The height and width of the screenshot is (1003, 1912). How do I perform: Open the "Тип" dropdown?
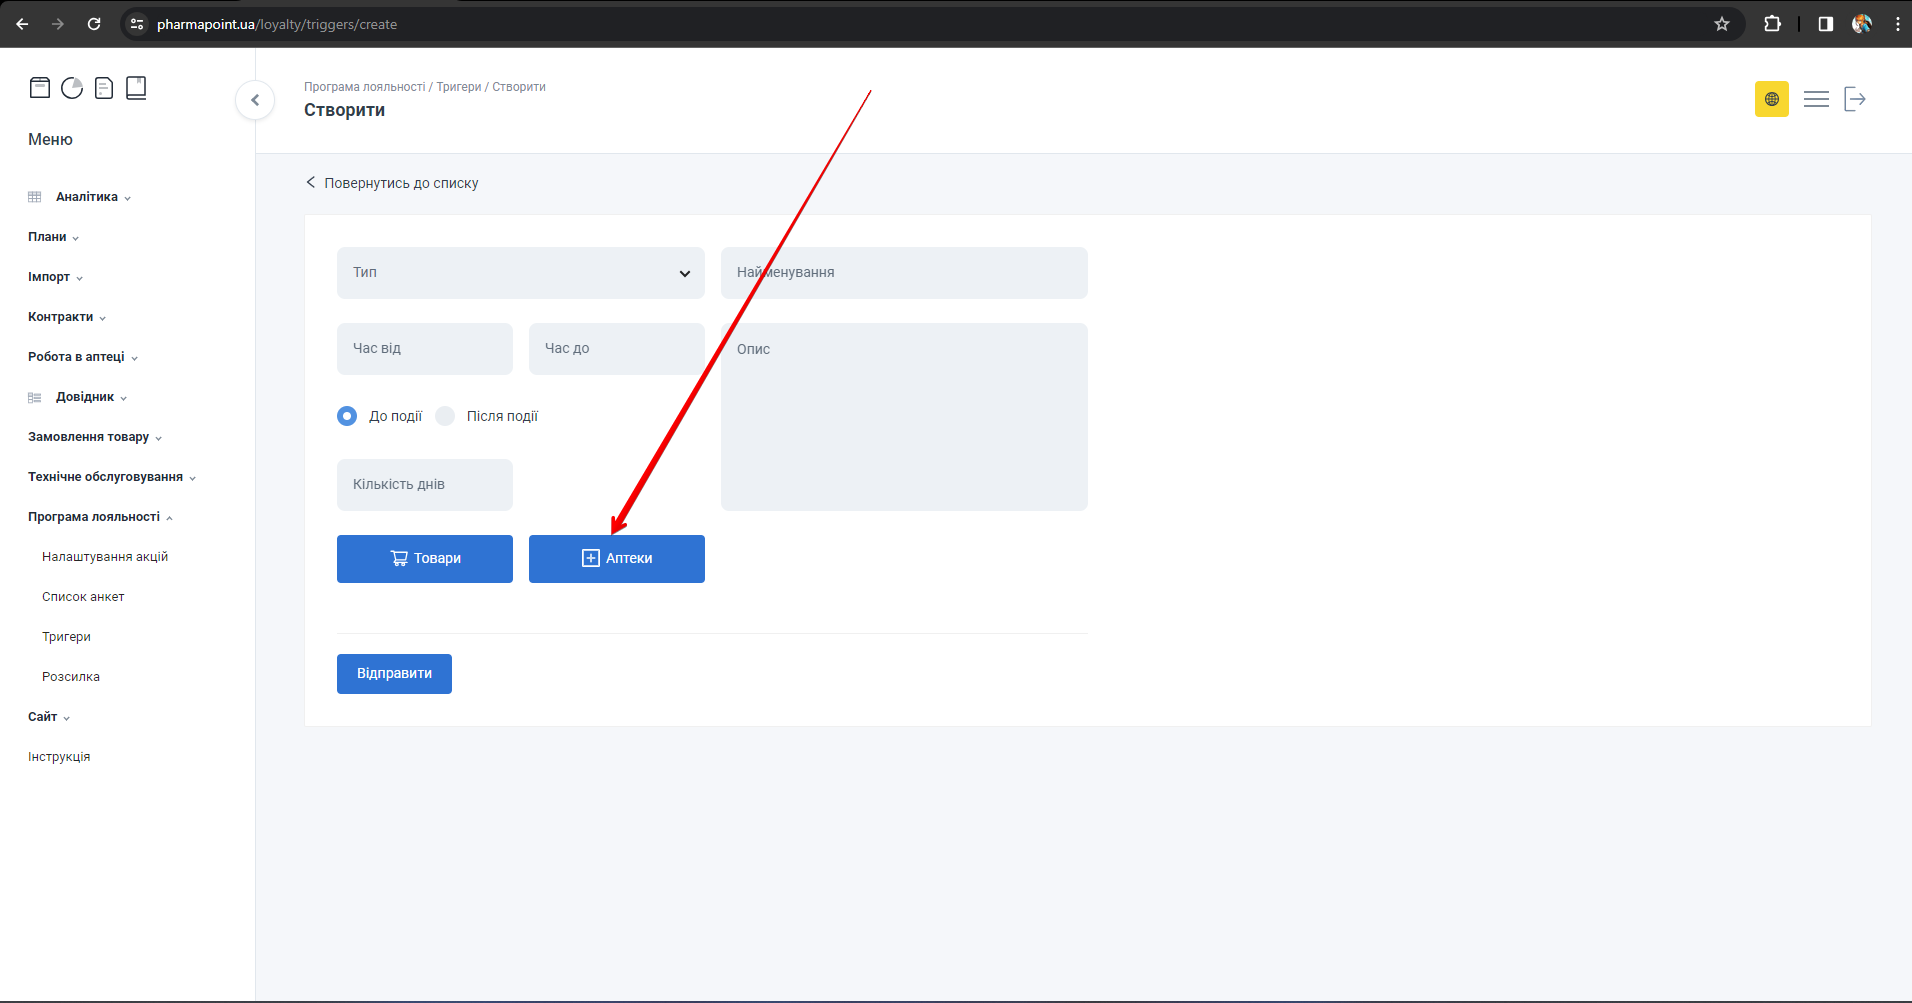pos(520,273)
